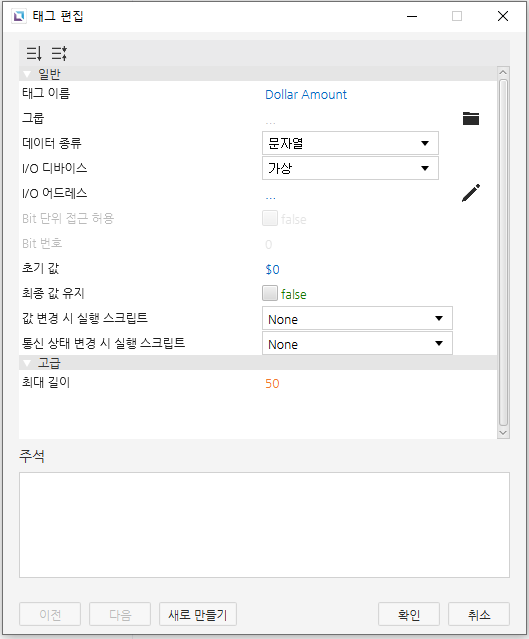The height and width of the screenshot is (639, 529).
Task: Click the 취소 button
Action: pyautogui.click(x=479, y=614)
